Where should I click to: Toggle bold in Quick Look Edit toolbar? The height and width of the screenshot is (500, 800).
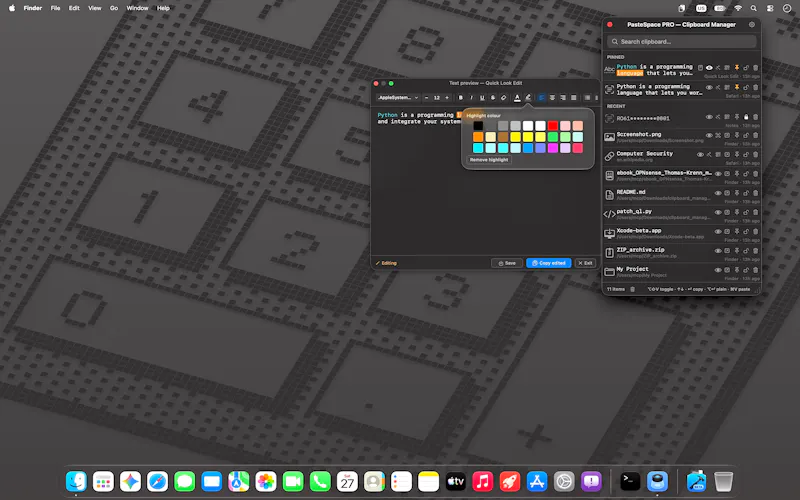point(461,97)
